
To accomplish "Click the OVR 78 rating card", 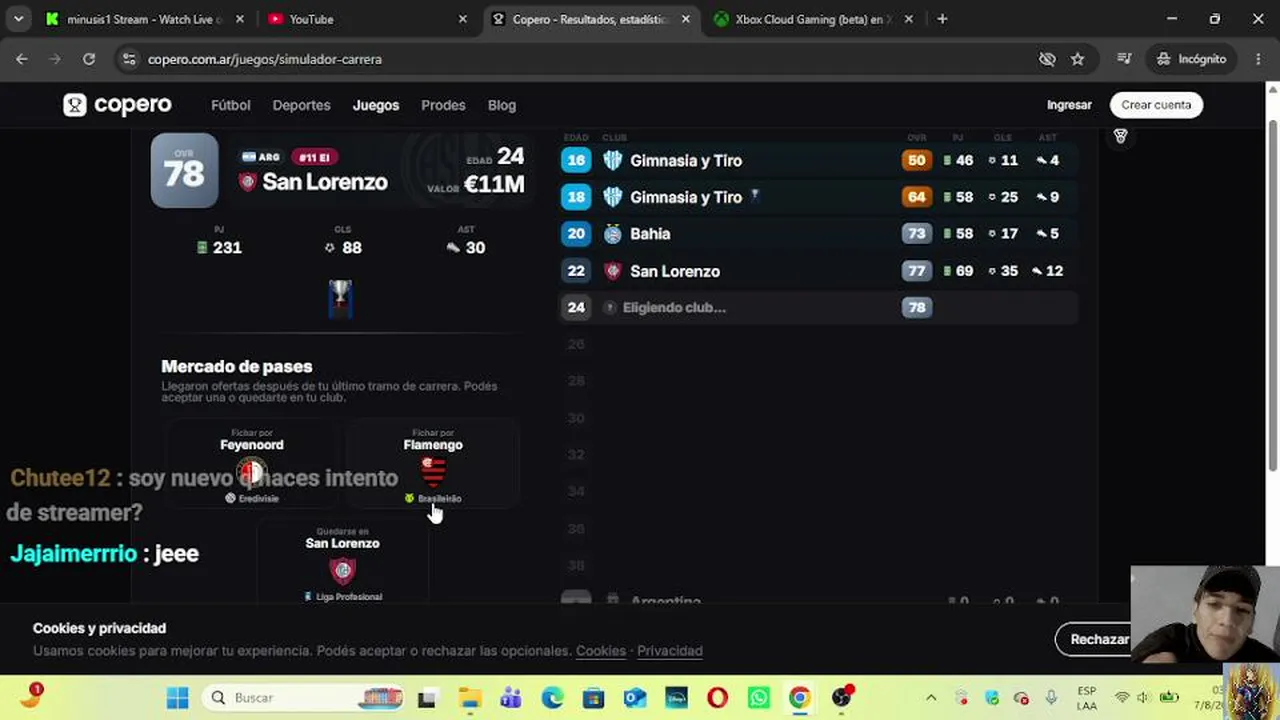I will pos(184,171).
